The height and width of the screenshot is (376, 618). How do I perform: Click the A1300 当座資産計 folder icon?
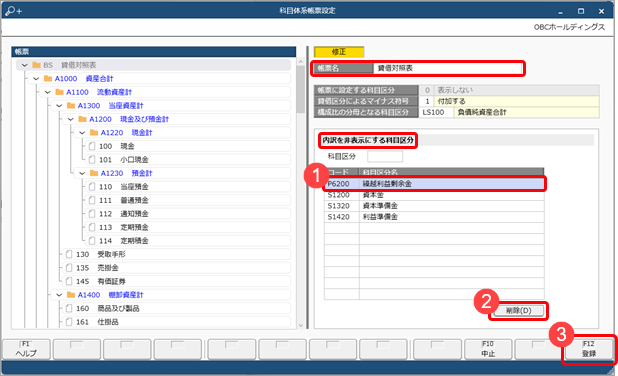[x=71, y=105]
